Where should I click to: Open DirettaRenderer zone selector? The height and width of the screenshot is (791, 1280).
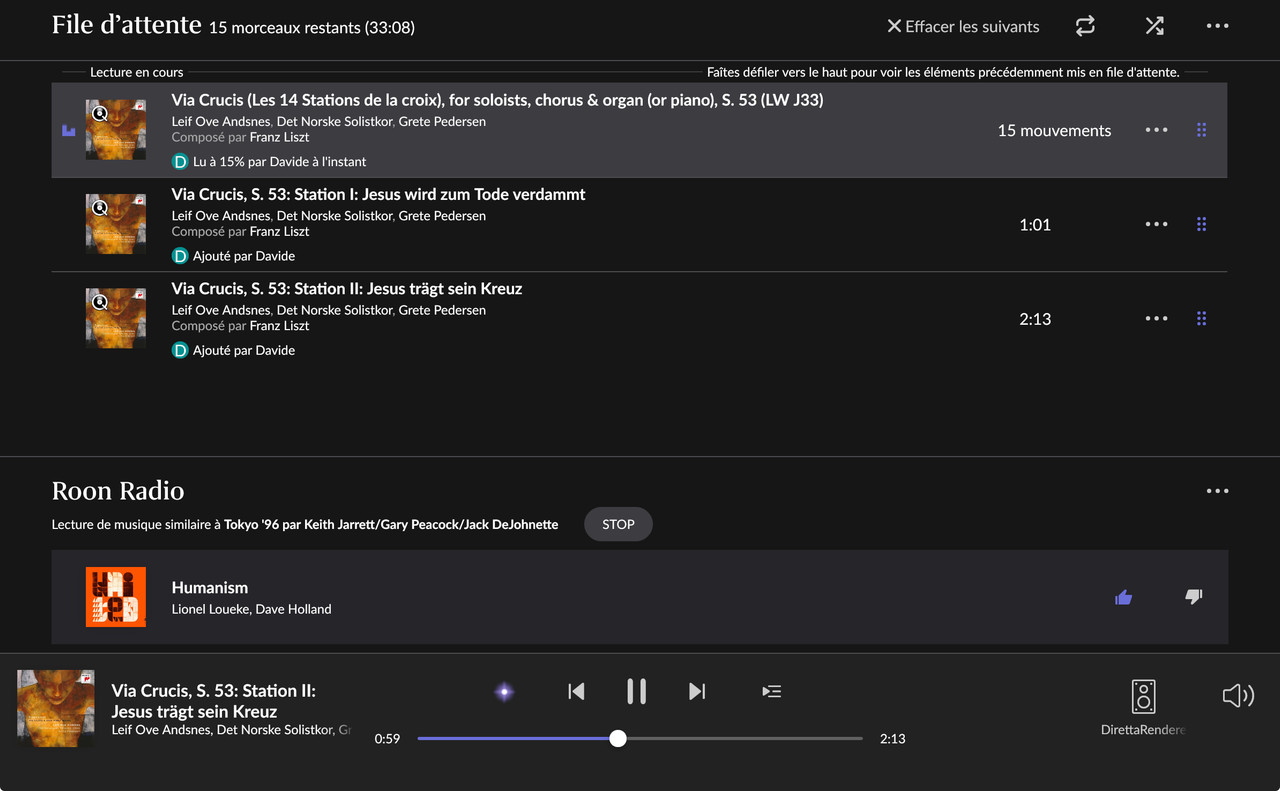click(1143, 707)
